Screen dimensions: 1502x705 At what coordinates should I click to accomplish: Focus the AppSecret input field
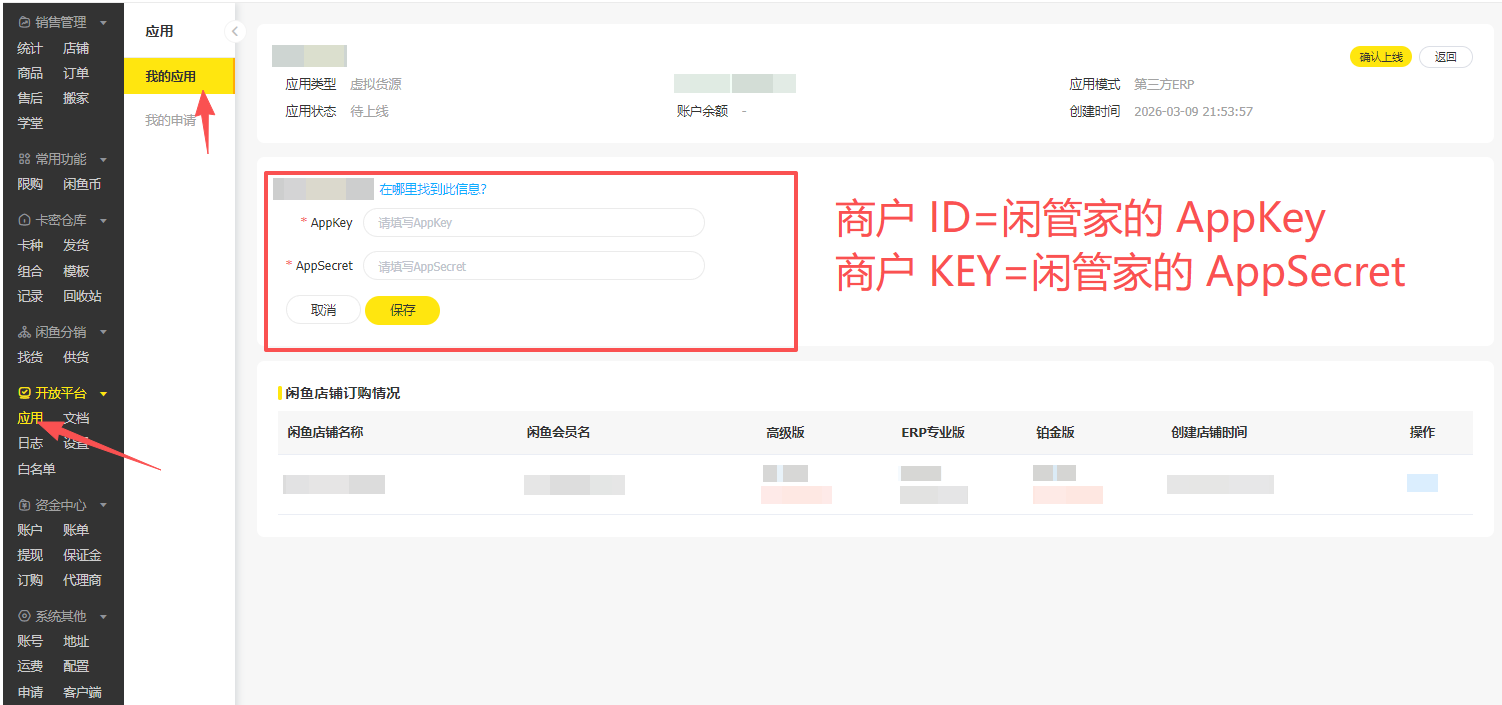534,266
